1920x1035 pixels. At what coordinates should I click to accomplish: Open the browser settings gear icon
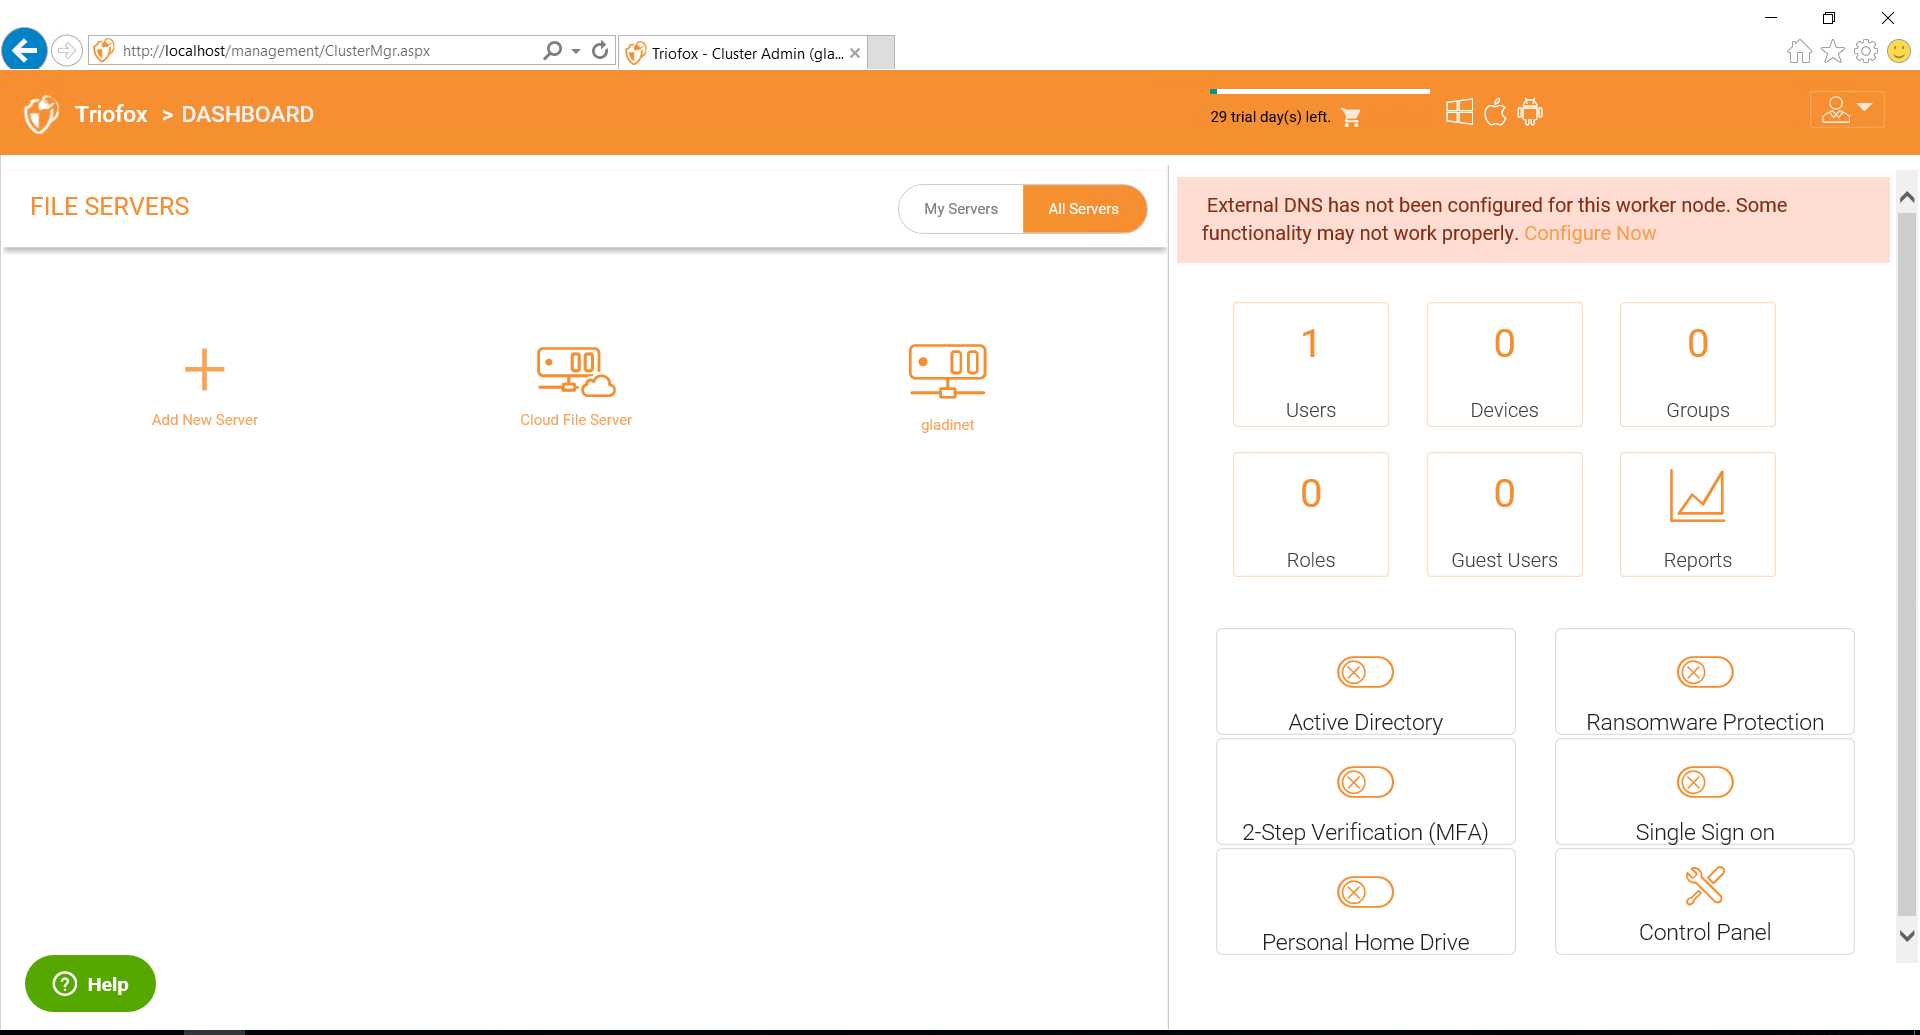point(1866,51)
